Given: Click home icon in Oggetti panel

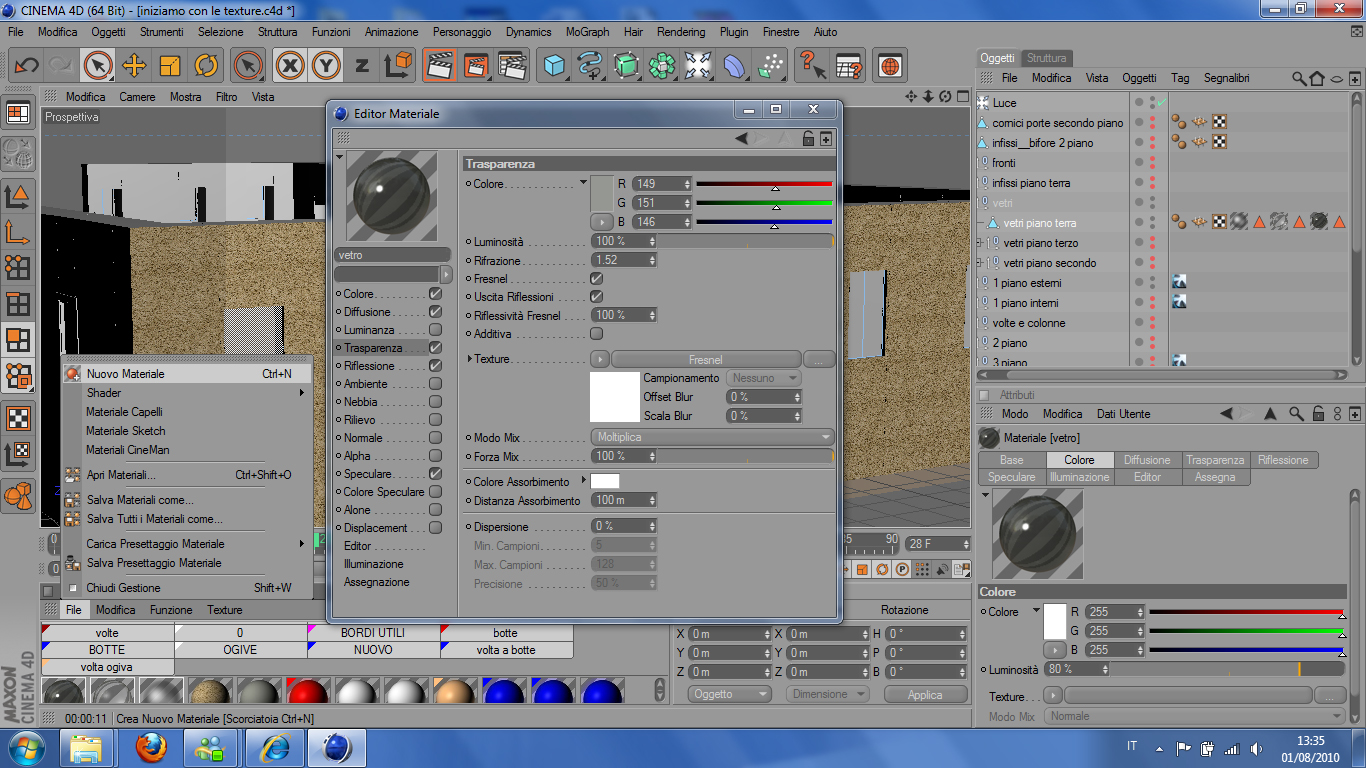Looking at the screenshot, I should point(1317,78).
